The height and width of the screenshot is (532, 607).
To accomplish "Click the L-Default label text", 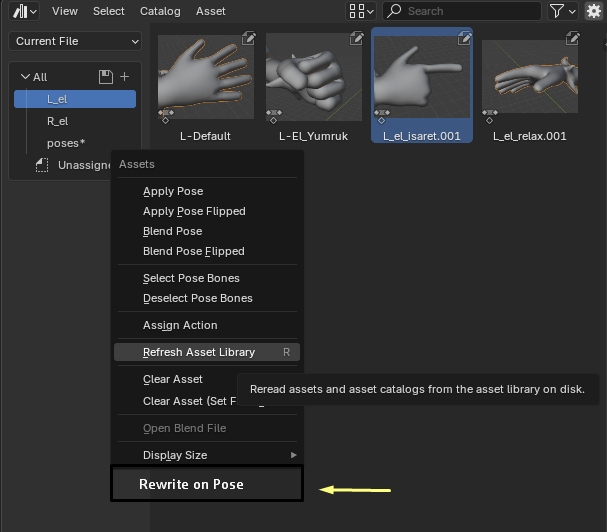I will 205,136.
